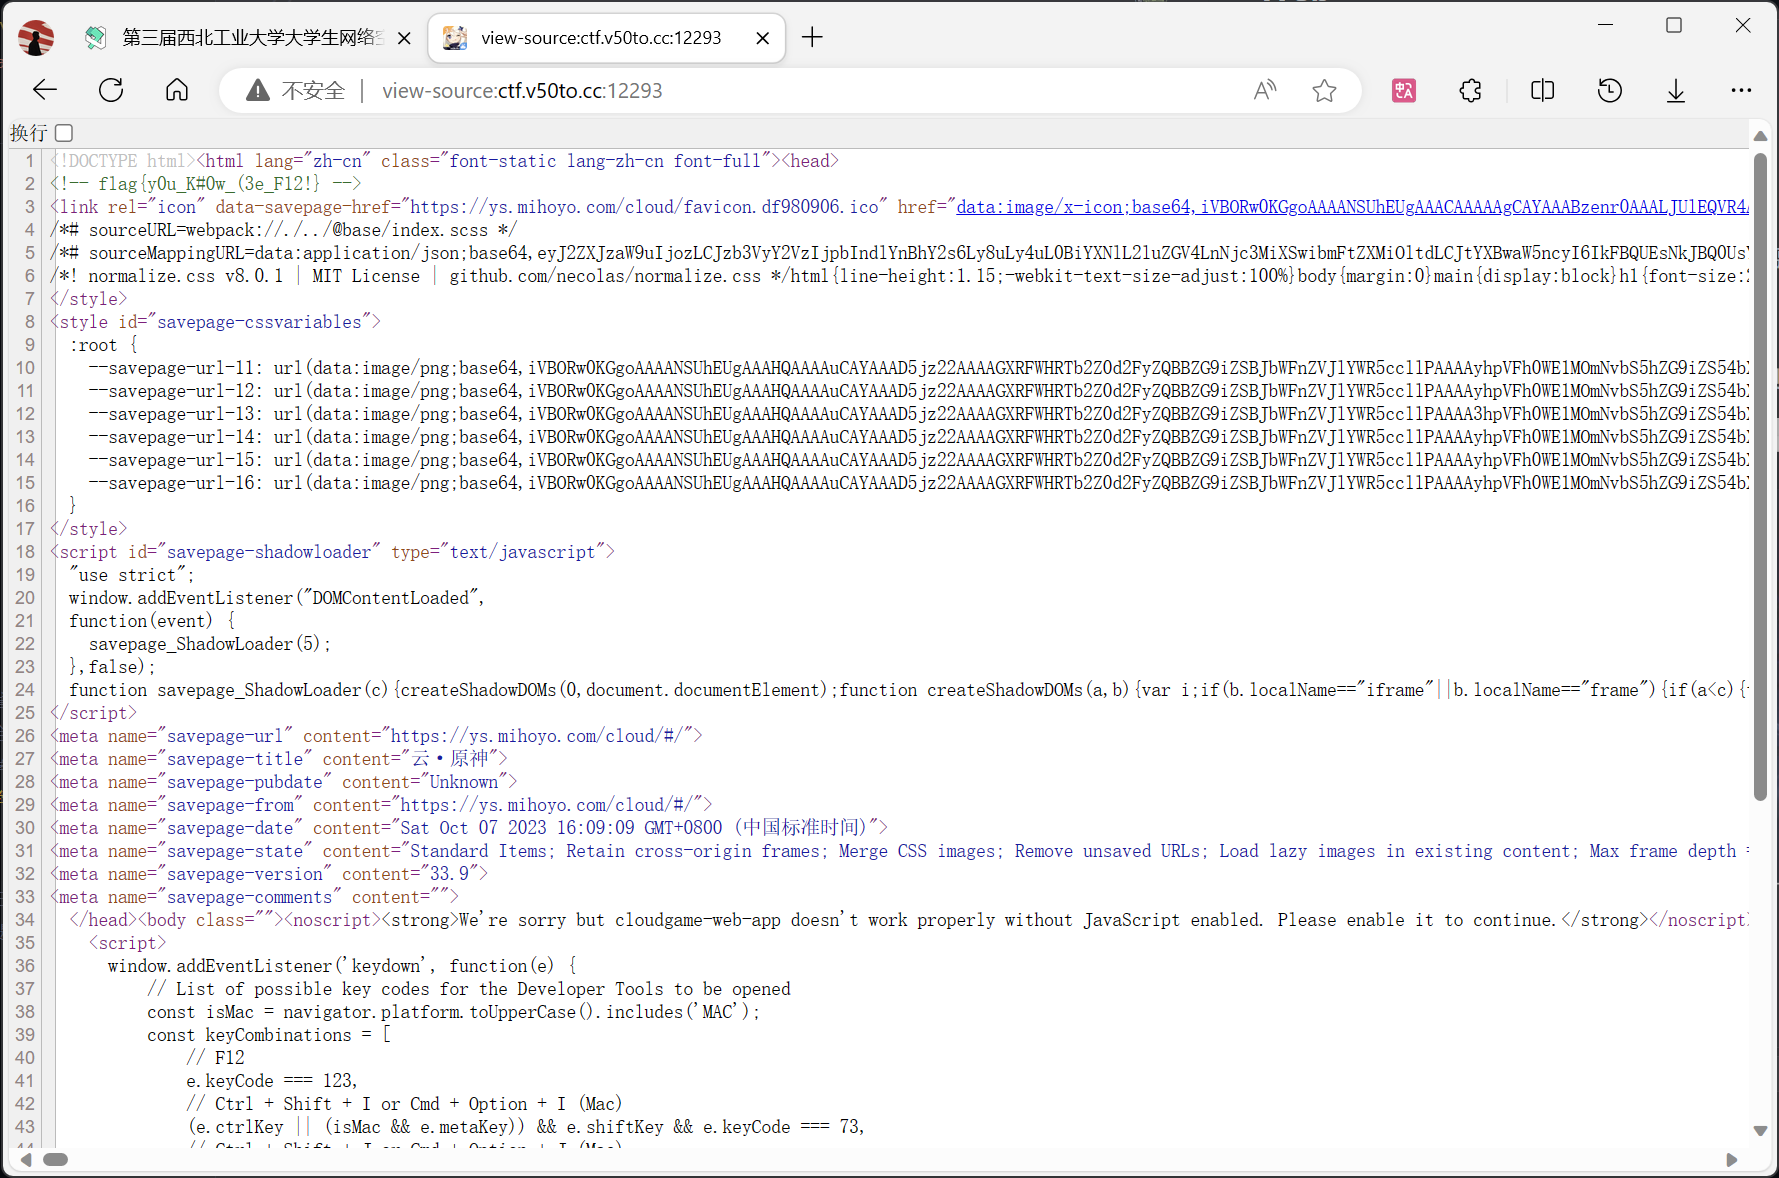Reload the view-source page

point(111,90)
